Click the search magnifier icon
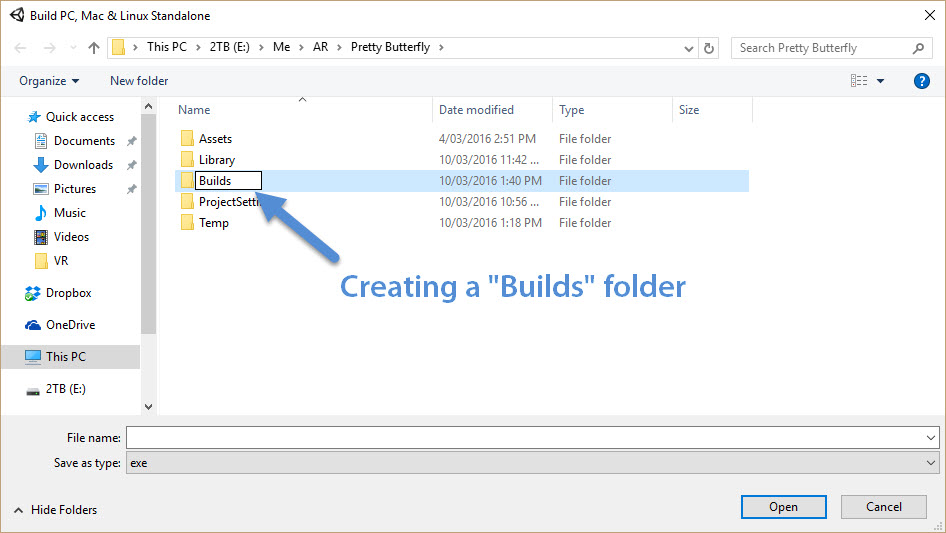The height and width of the screenshot is (533, 946). coord(918,48)
